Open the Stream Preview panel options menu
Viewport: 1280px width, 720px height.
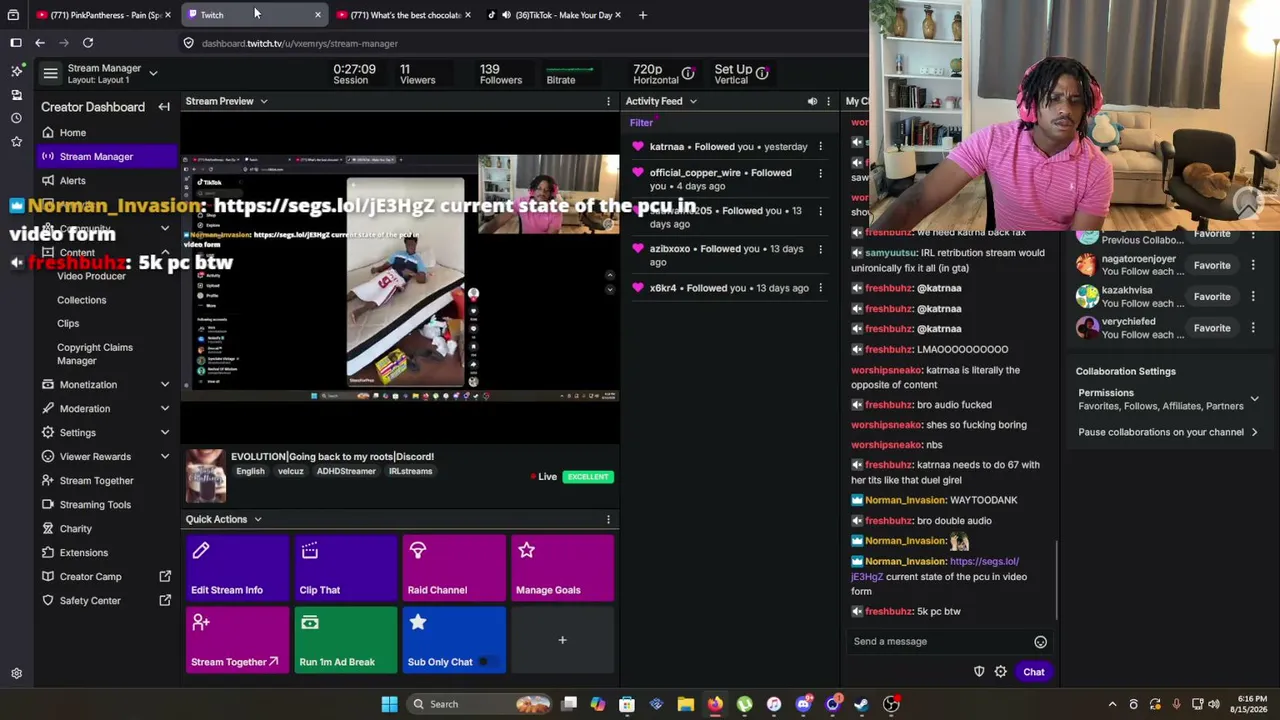[x=608, y=101]
